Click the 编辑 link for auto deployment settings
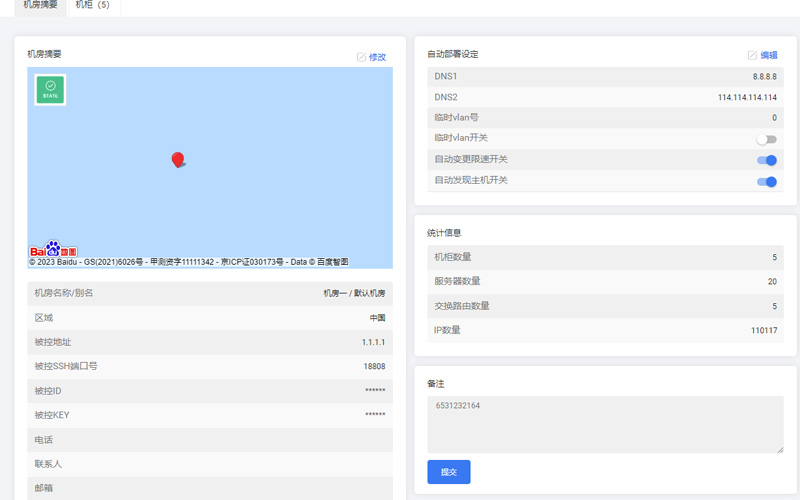 768,55
